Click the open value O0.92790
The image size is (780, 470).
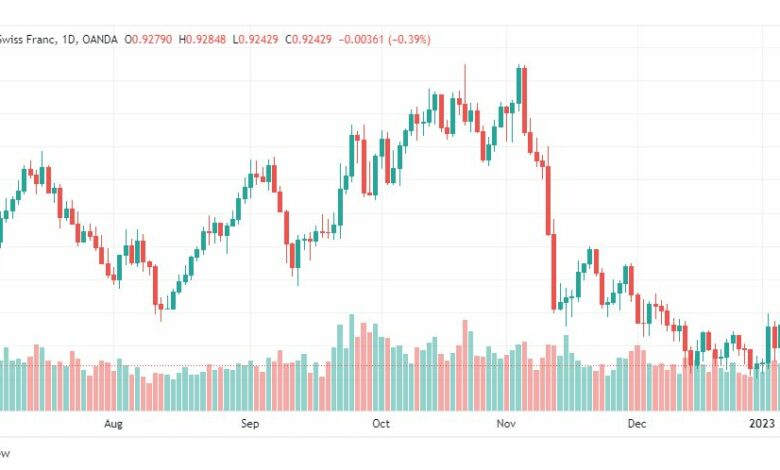[148, 39]
